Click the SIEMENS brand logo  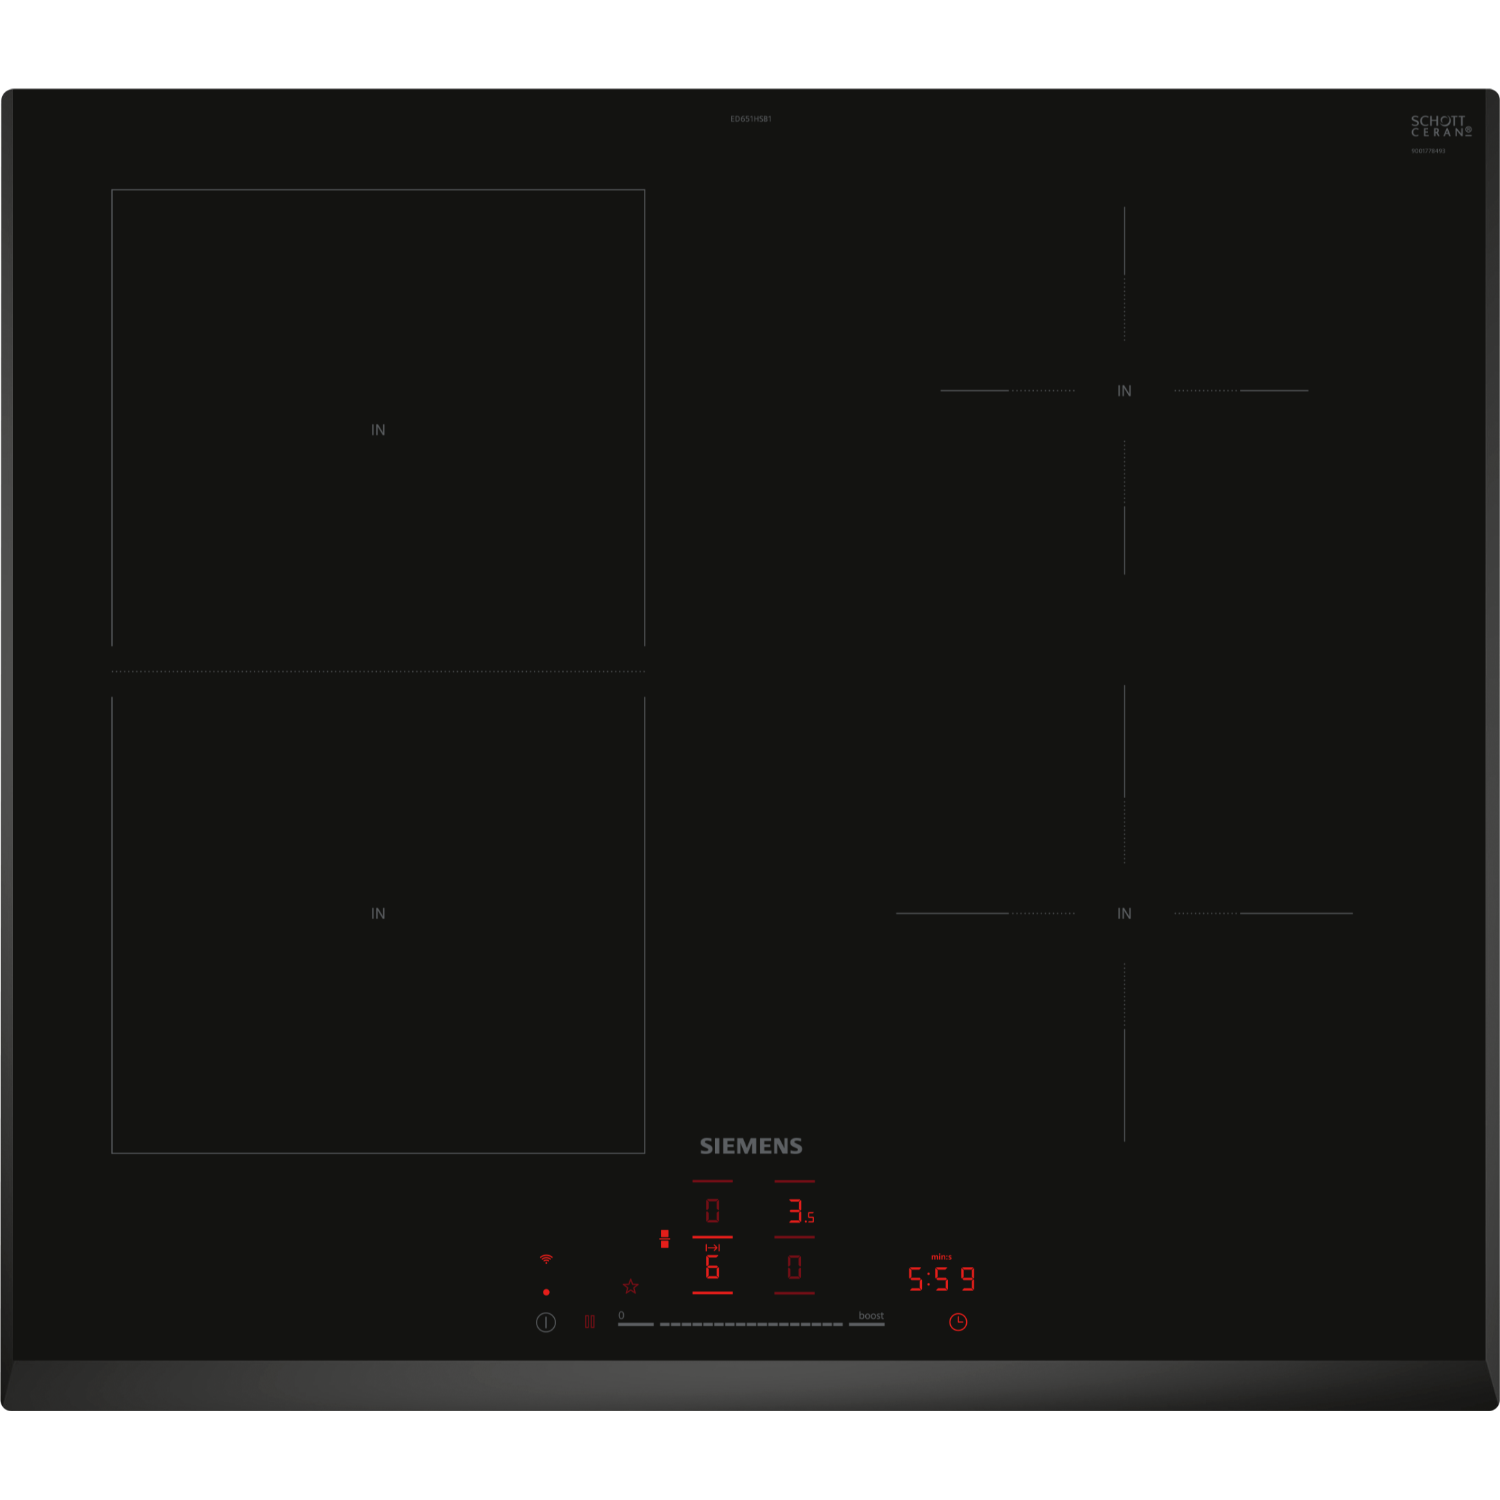coord(751,1146)
